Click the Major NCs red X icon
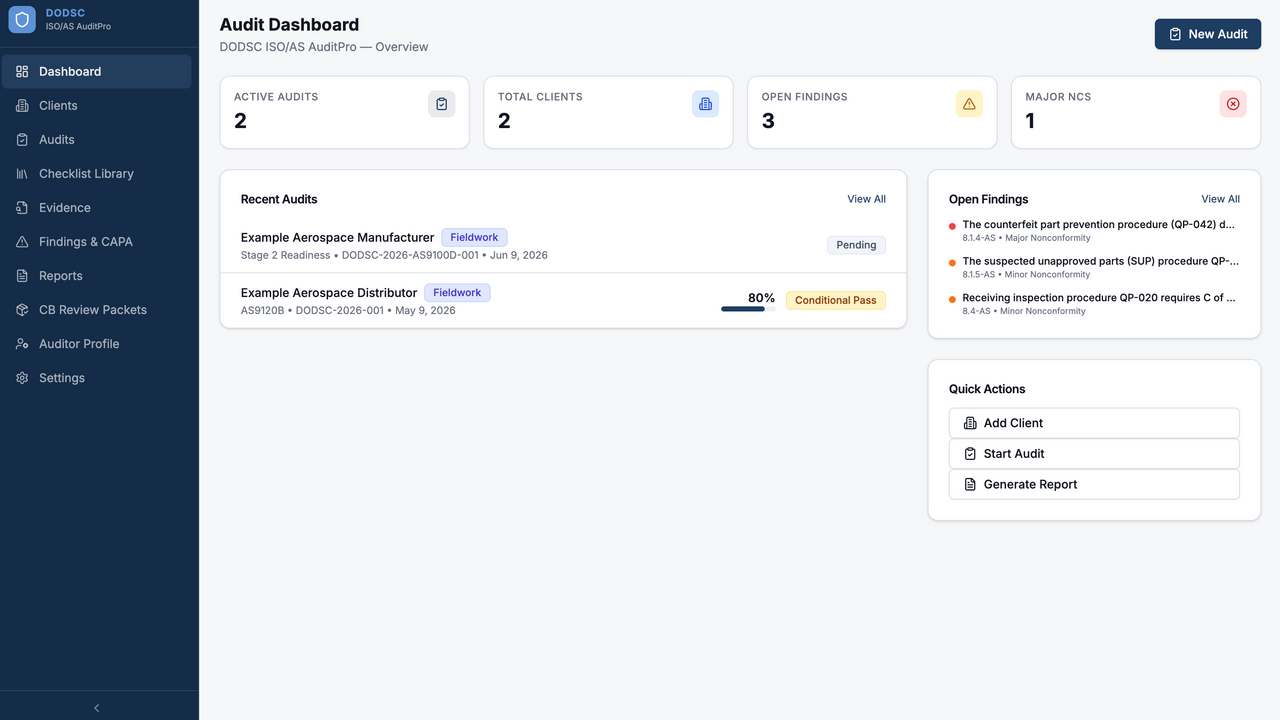This screenshot has height=720, width=1280. (x=1233, y=104)
